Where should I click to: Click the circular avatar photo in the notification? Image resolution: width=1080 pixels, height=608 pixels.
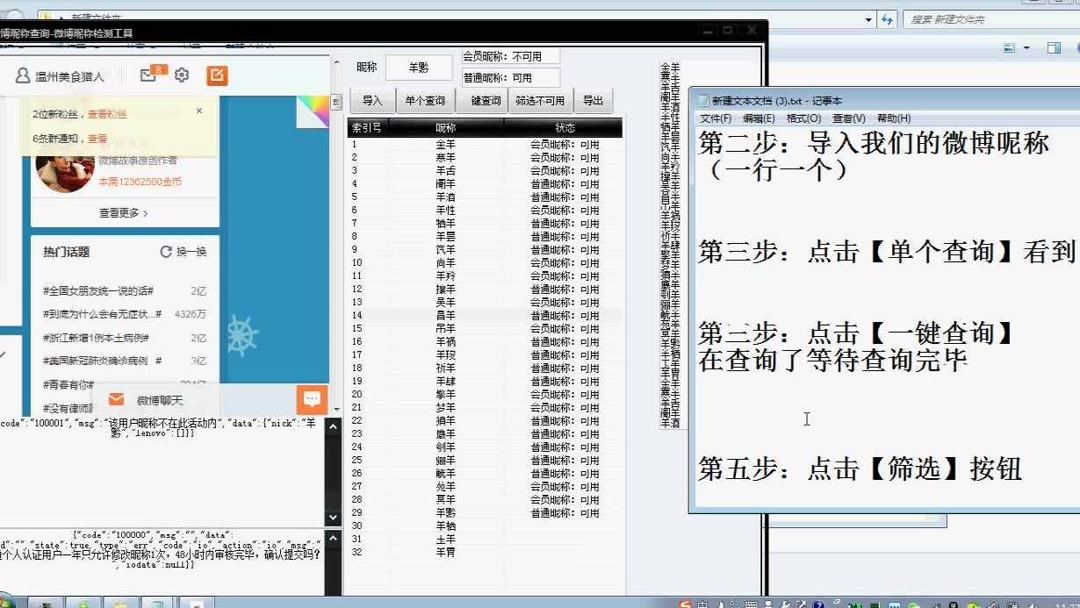(62, 172)
